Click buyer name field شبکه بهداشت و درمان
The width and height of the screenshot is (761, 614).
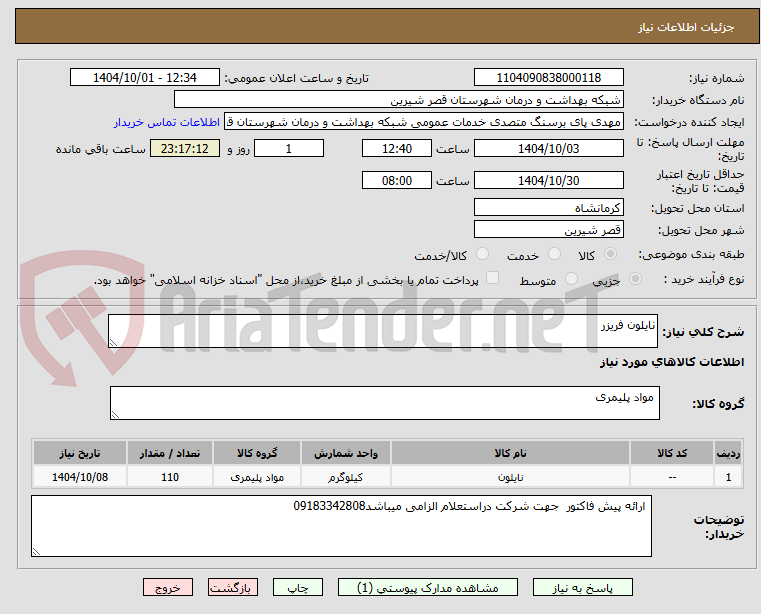coord(398,100)
